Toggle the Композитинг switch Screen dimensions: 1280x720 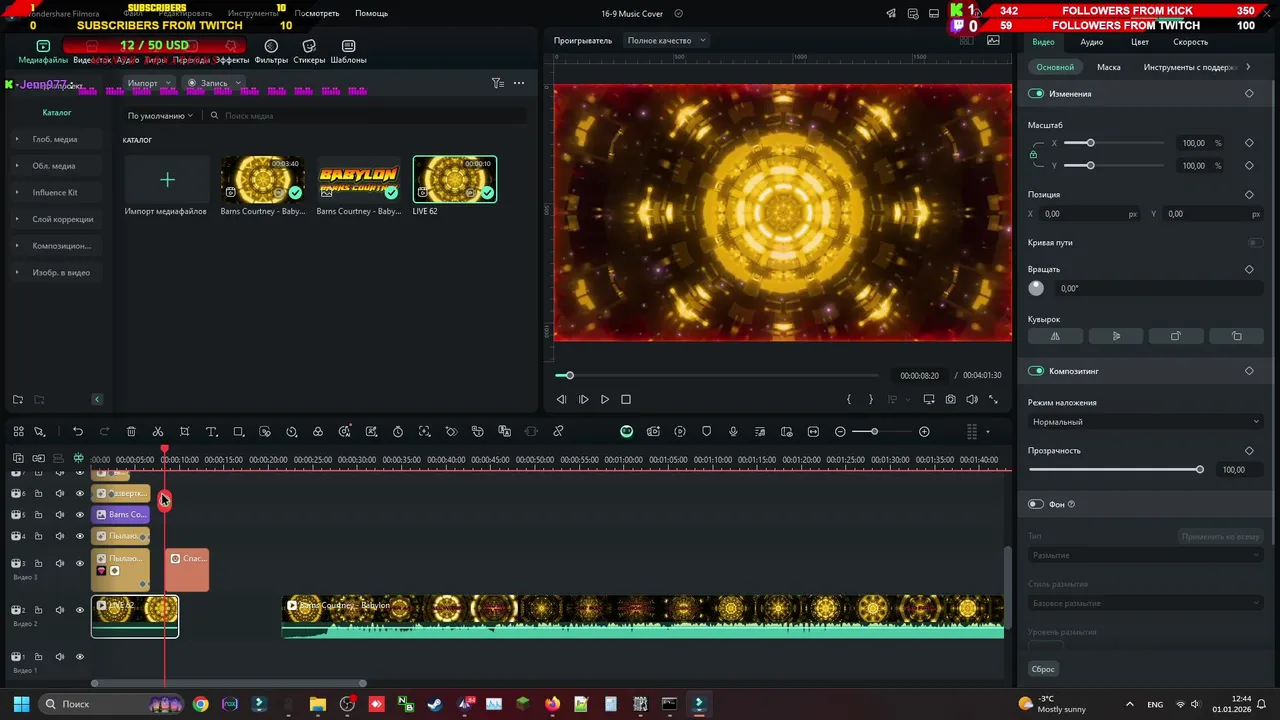click(1036, 371)
